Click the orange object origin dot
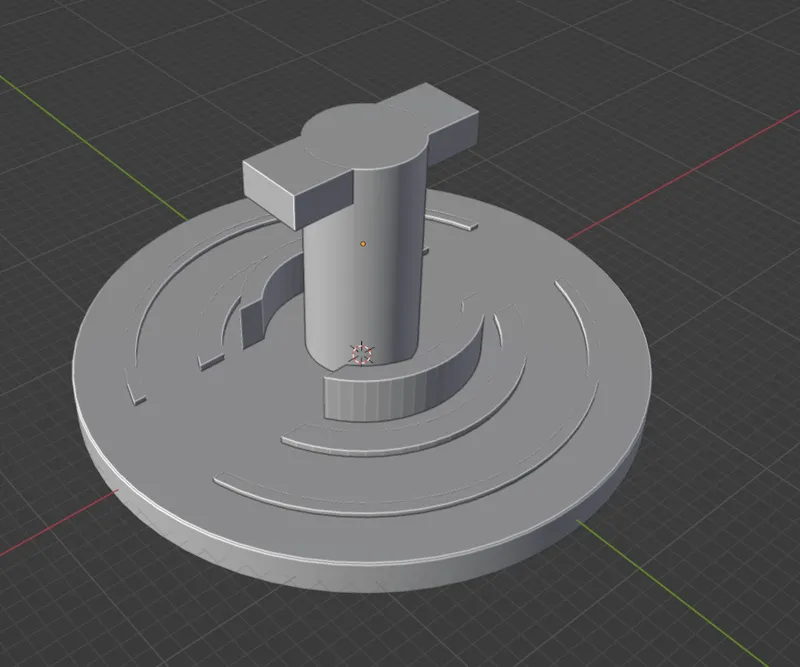Viewport: 800px width, 667px height. 363,244
